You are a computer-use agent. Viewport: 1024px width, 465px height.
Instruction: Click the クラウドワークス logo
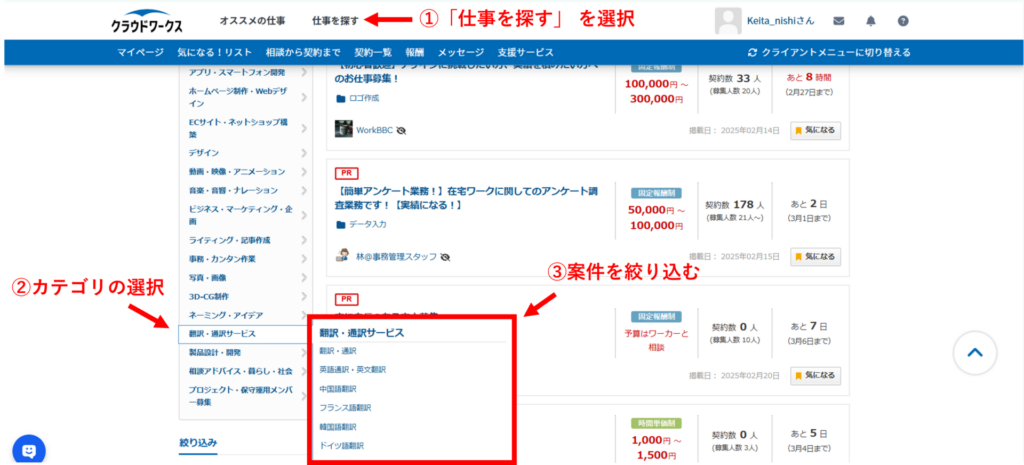[146, 21]
